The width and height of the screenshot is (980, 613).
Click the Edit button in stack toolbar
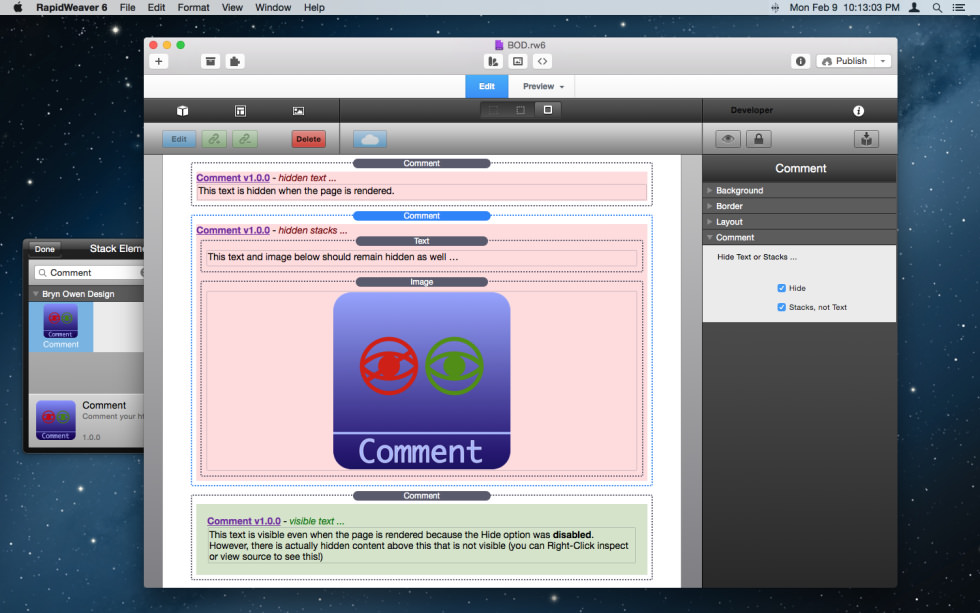point(179,139)
